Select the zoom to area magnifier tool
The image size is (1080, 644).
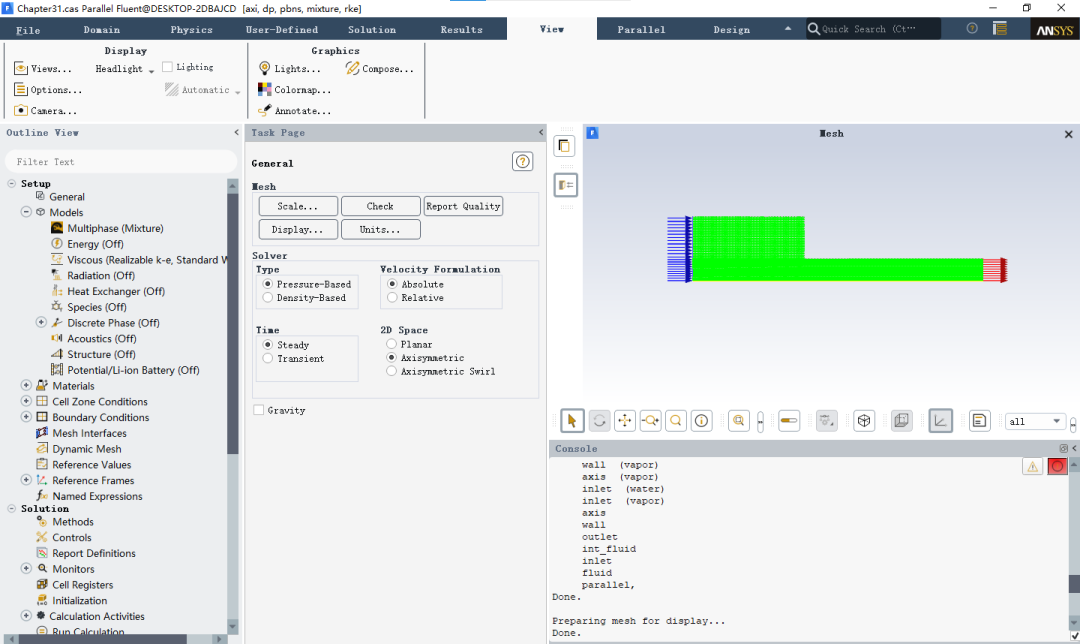[676, 421]
